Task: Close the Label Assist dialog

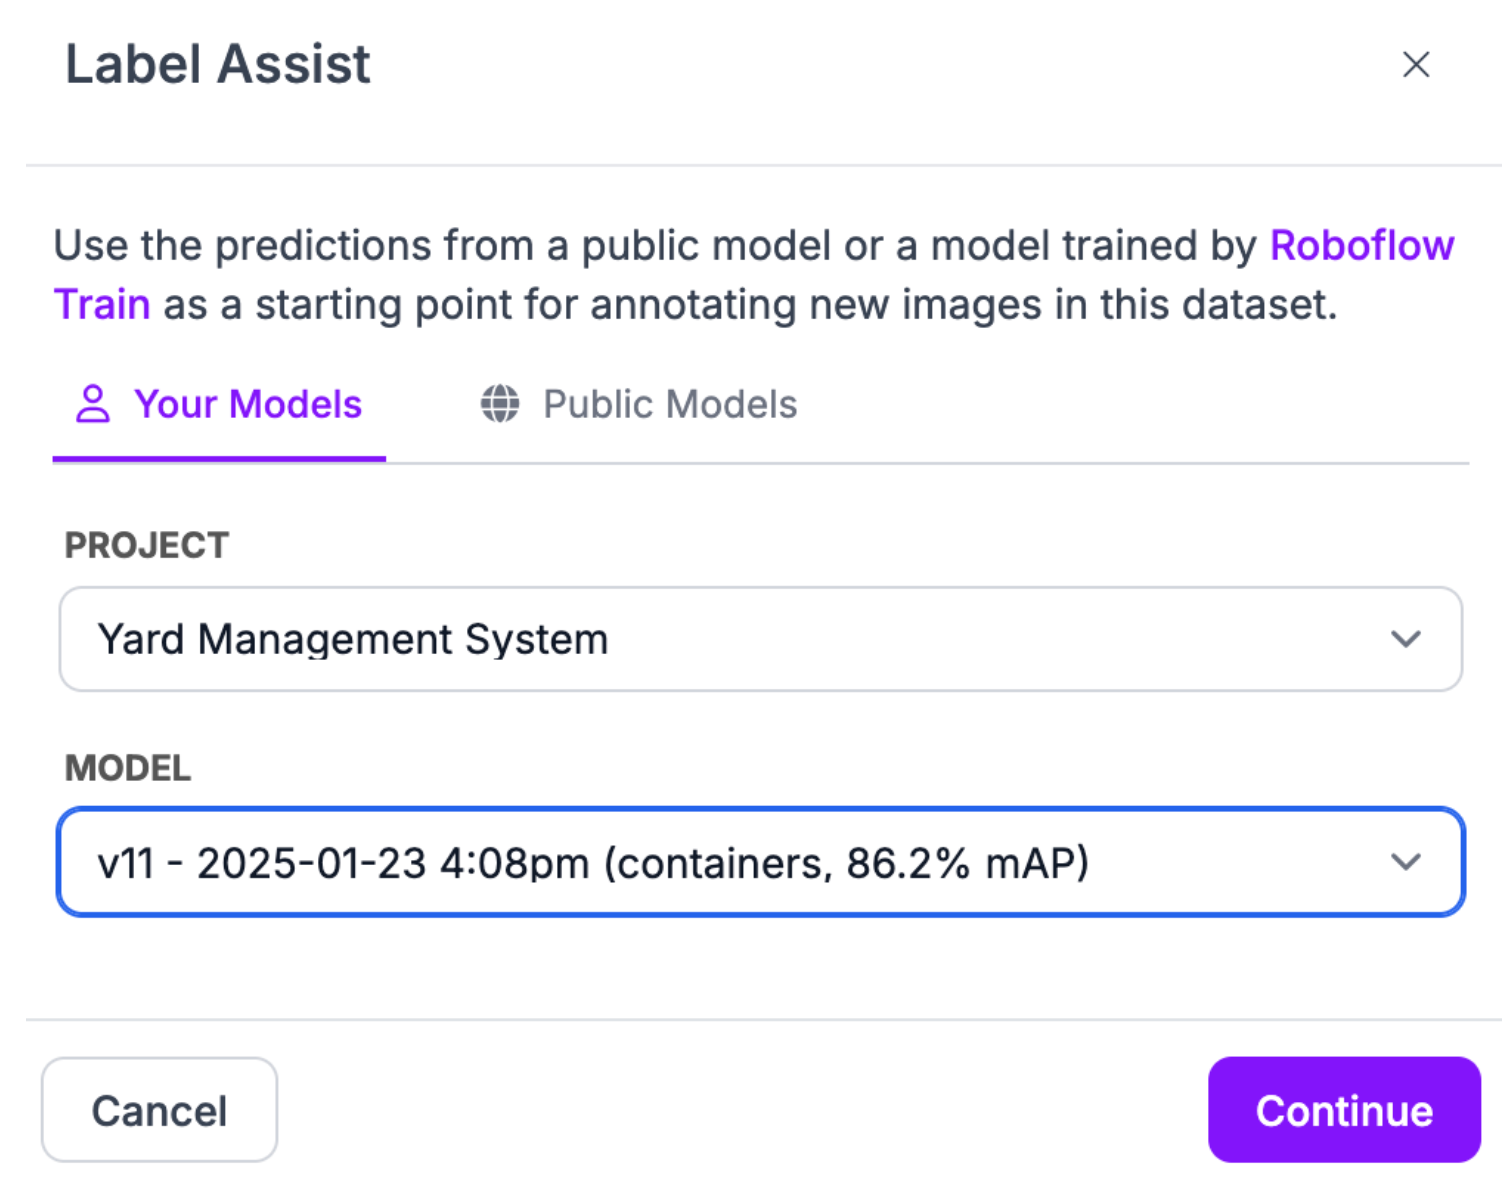Action: pyautogui.click(x=1415, y=65)
